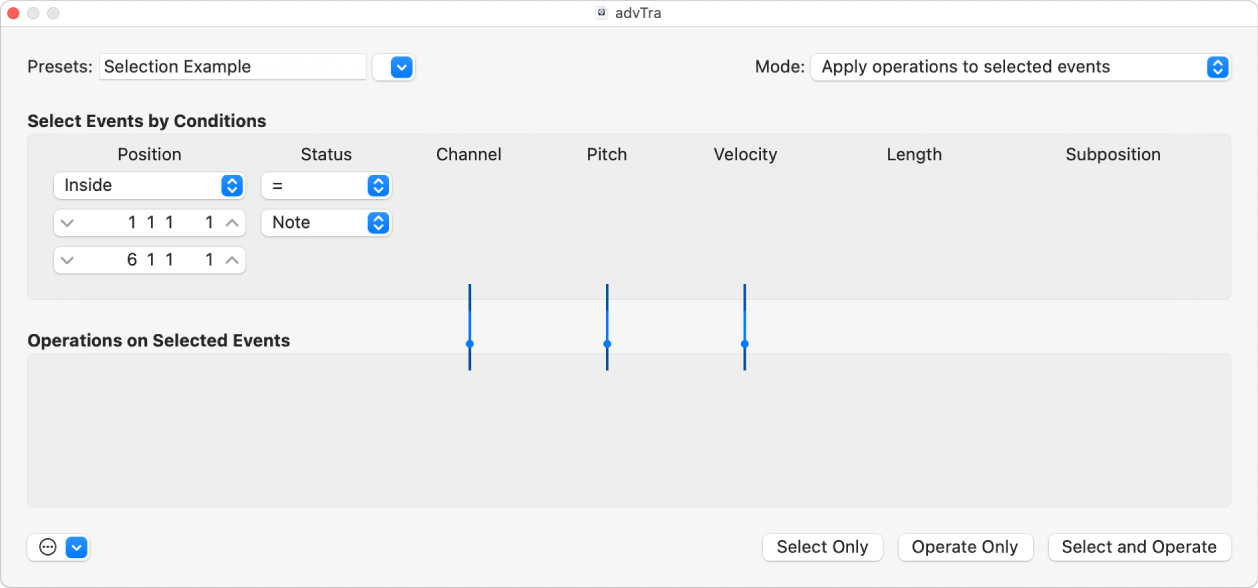Click the Length column header
Screen dimensions: 1258x588
914,155
